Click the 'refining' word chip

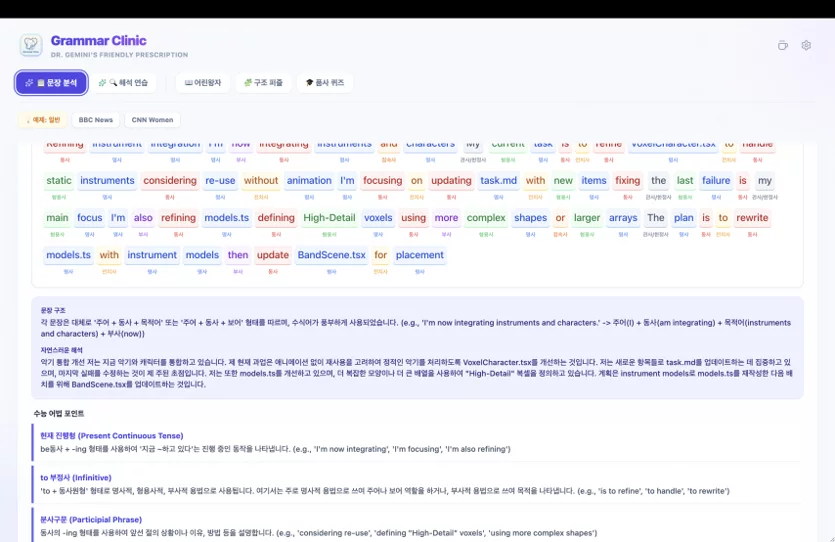(178, 218)
